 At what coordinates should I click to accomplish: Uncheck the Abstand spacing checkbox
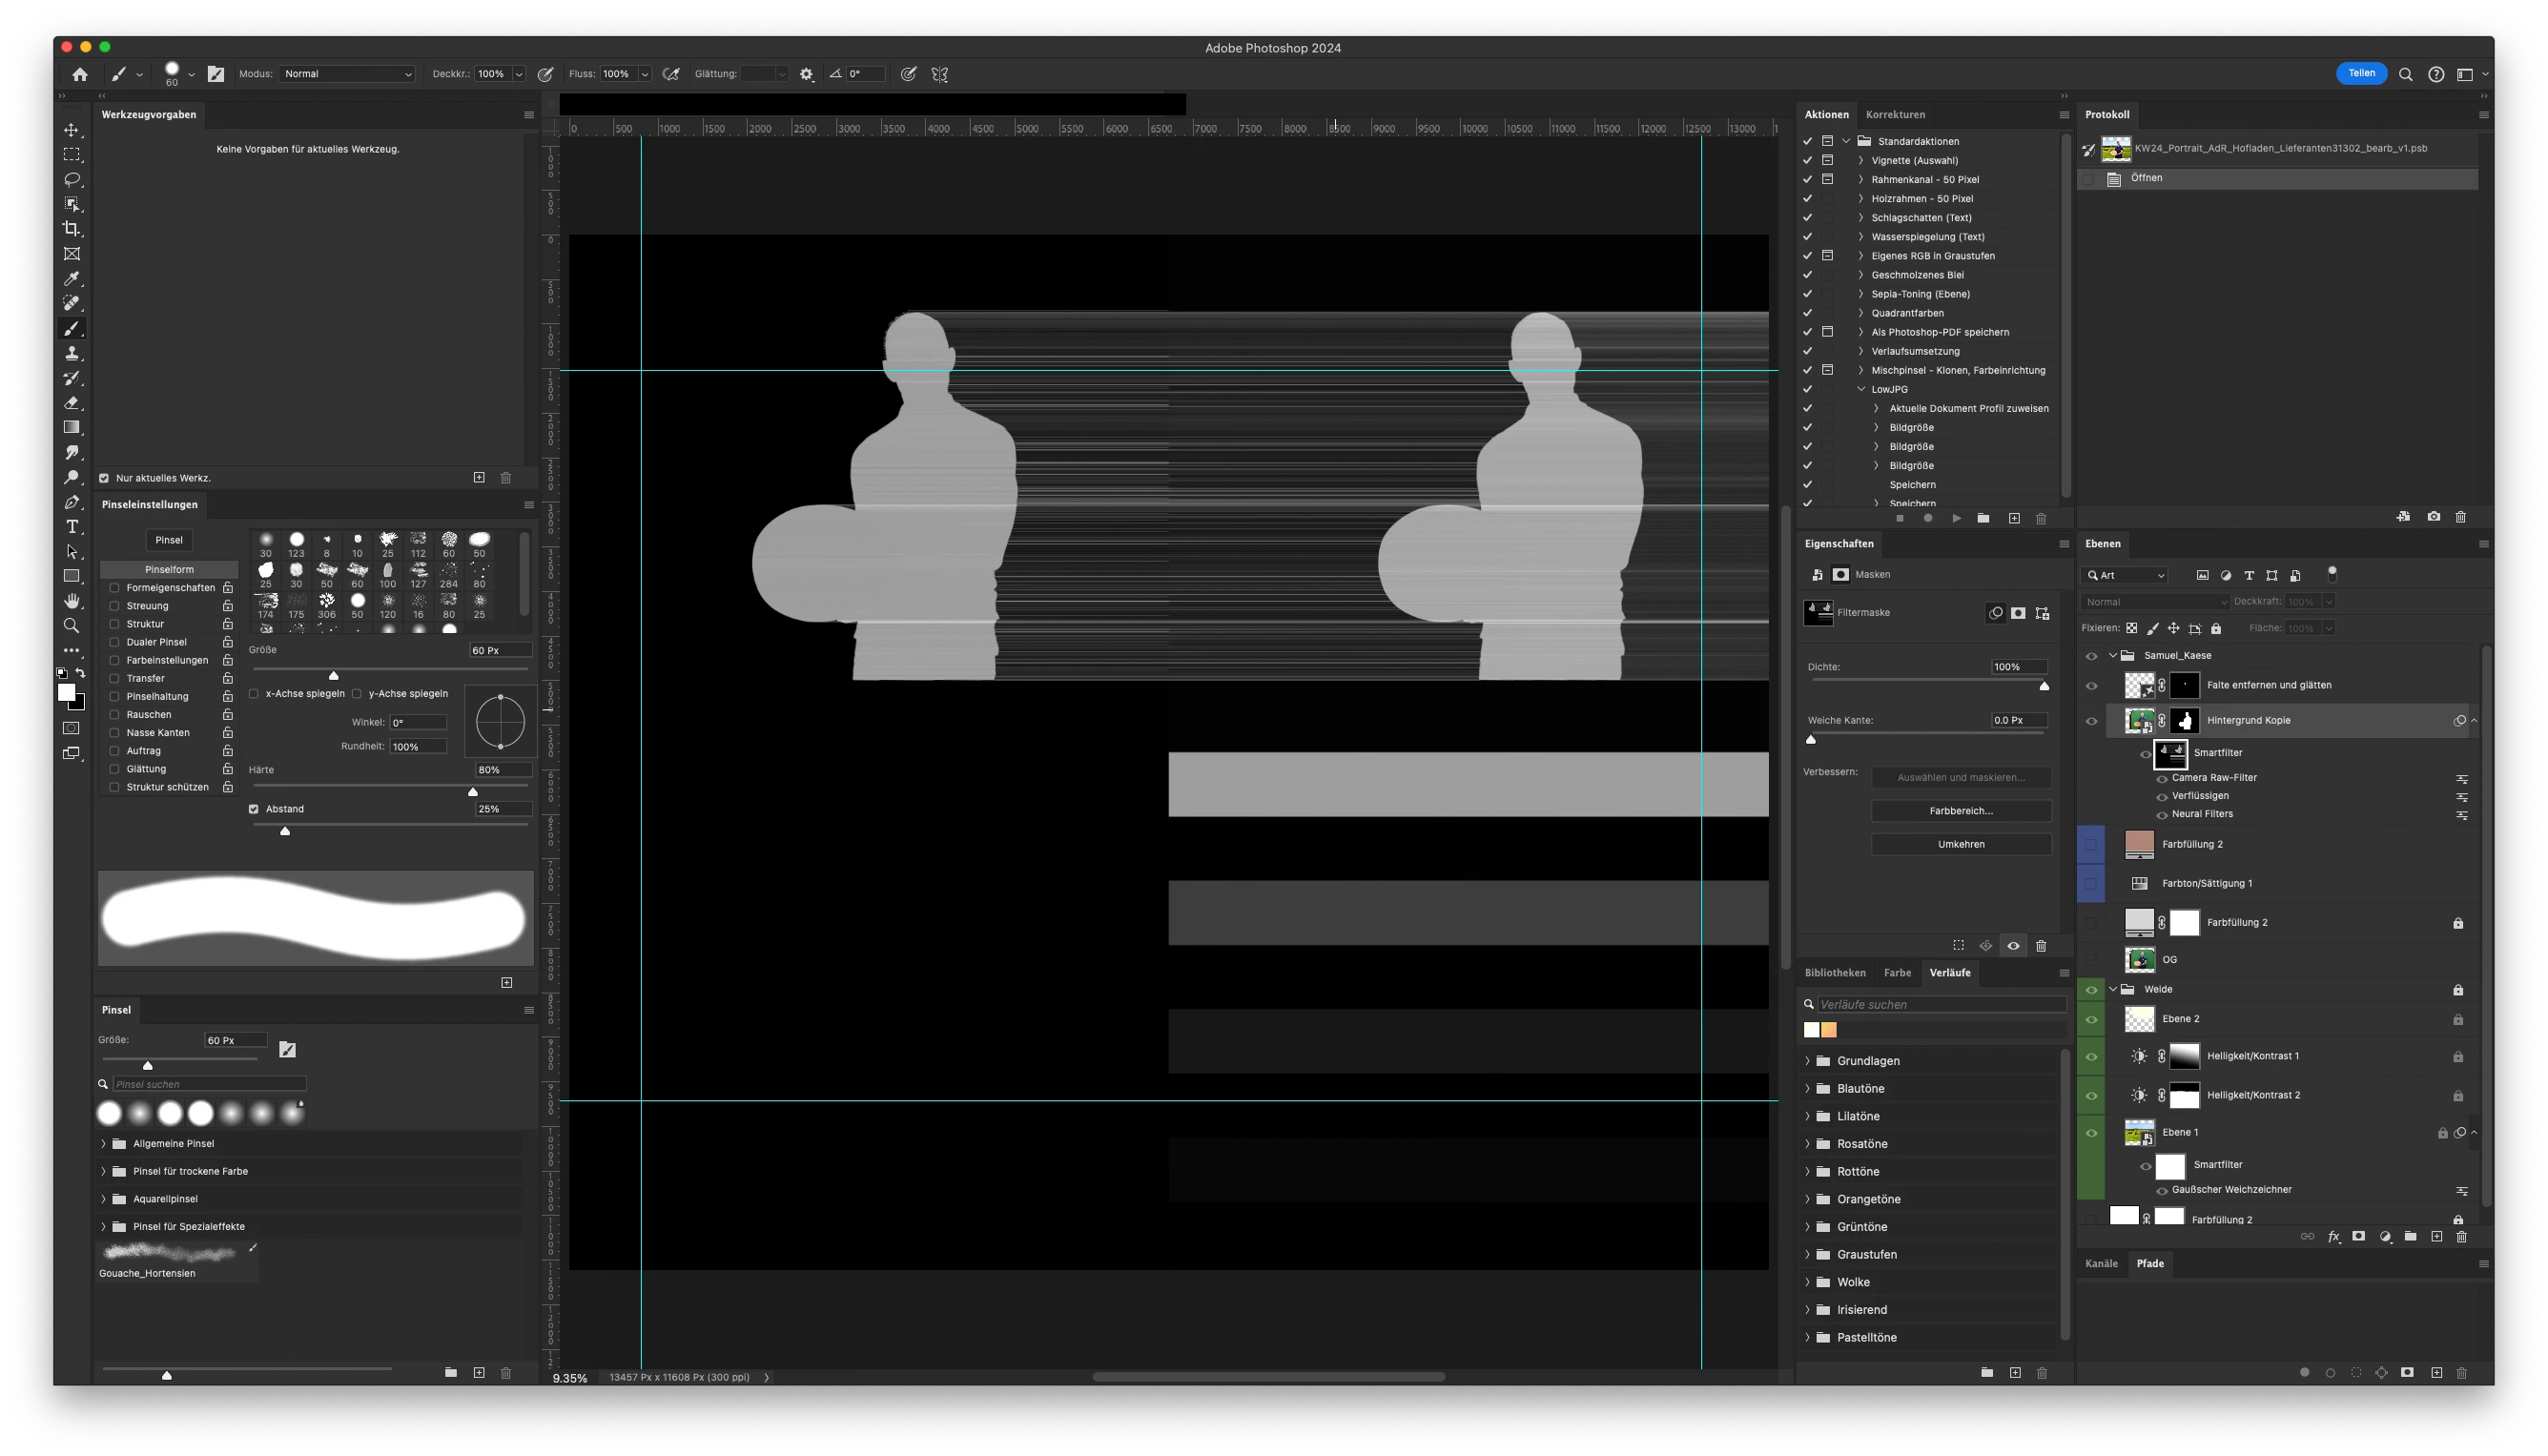[254, 809]
